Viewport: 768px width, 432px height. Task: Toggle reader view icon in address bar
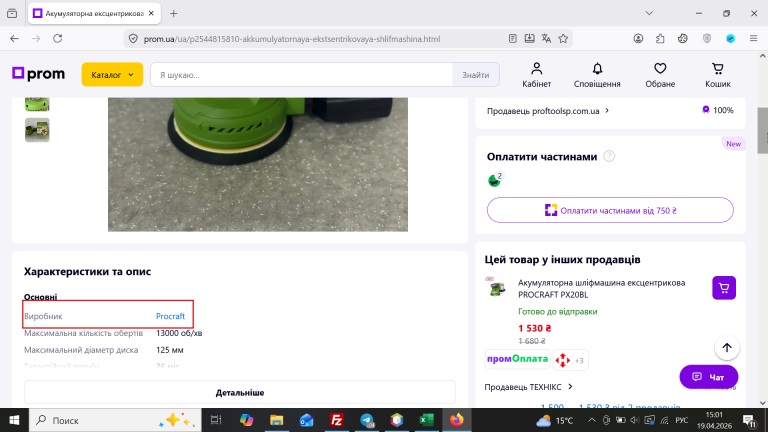point(512,39)
